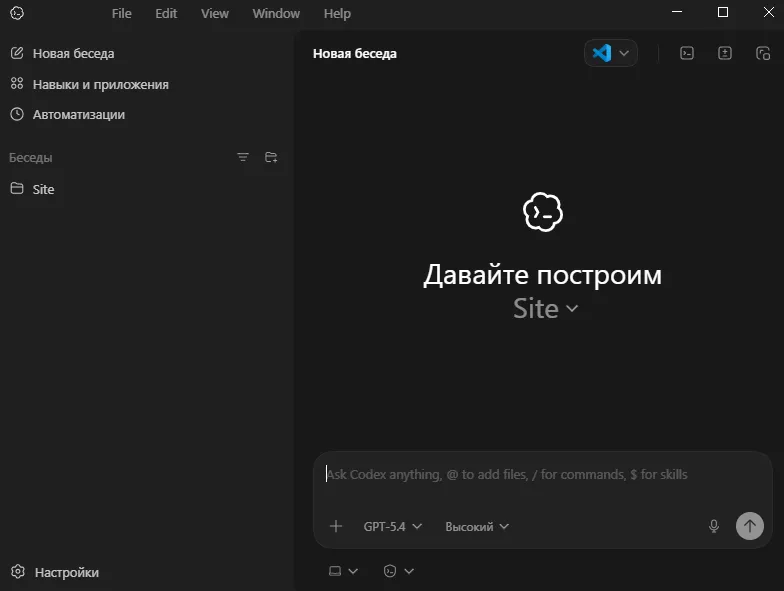Open the Высокий reasoning level dropdown
This screenshot has height=591, width=784.
477,526
